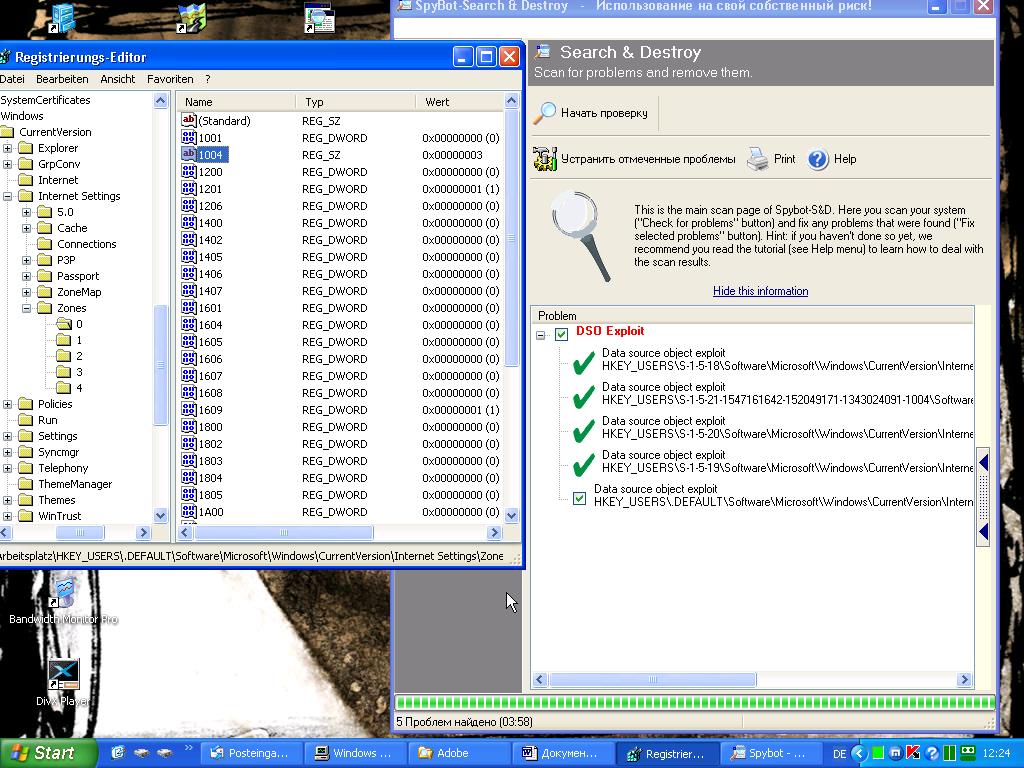The image size is (1024, 768).
Task: Click the green Spybot scan progress bar
Action: point(695,703)
